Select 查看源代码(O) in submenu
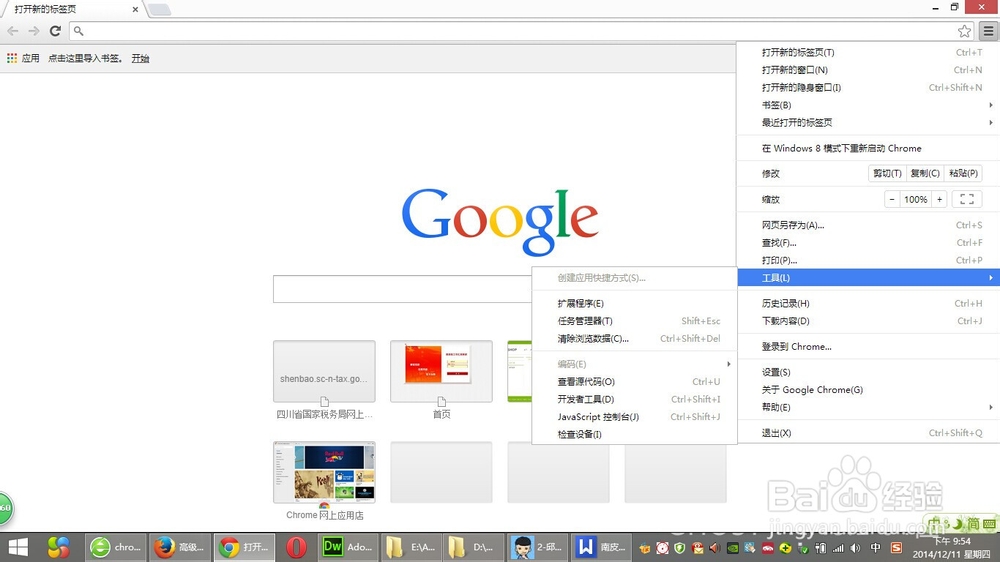Viewport: 1000px width, 562px height. click(x=635, y=381)
